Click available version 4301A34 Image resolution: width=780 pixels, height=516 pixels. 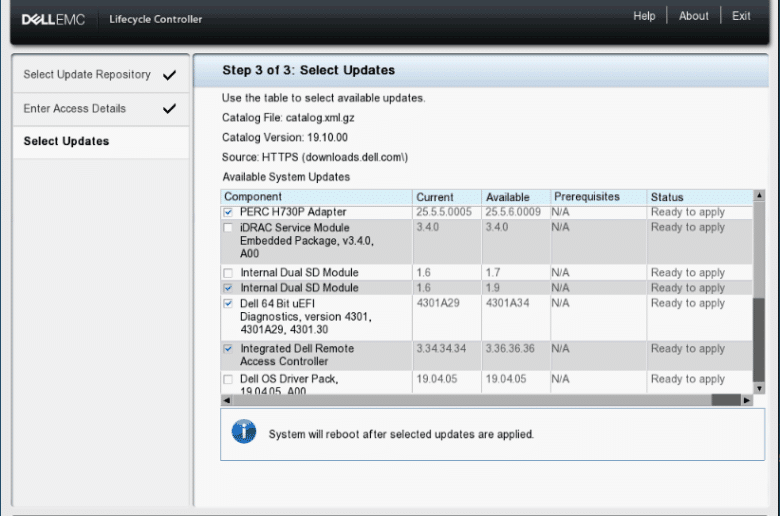click(507, 303)
